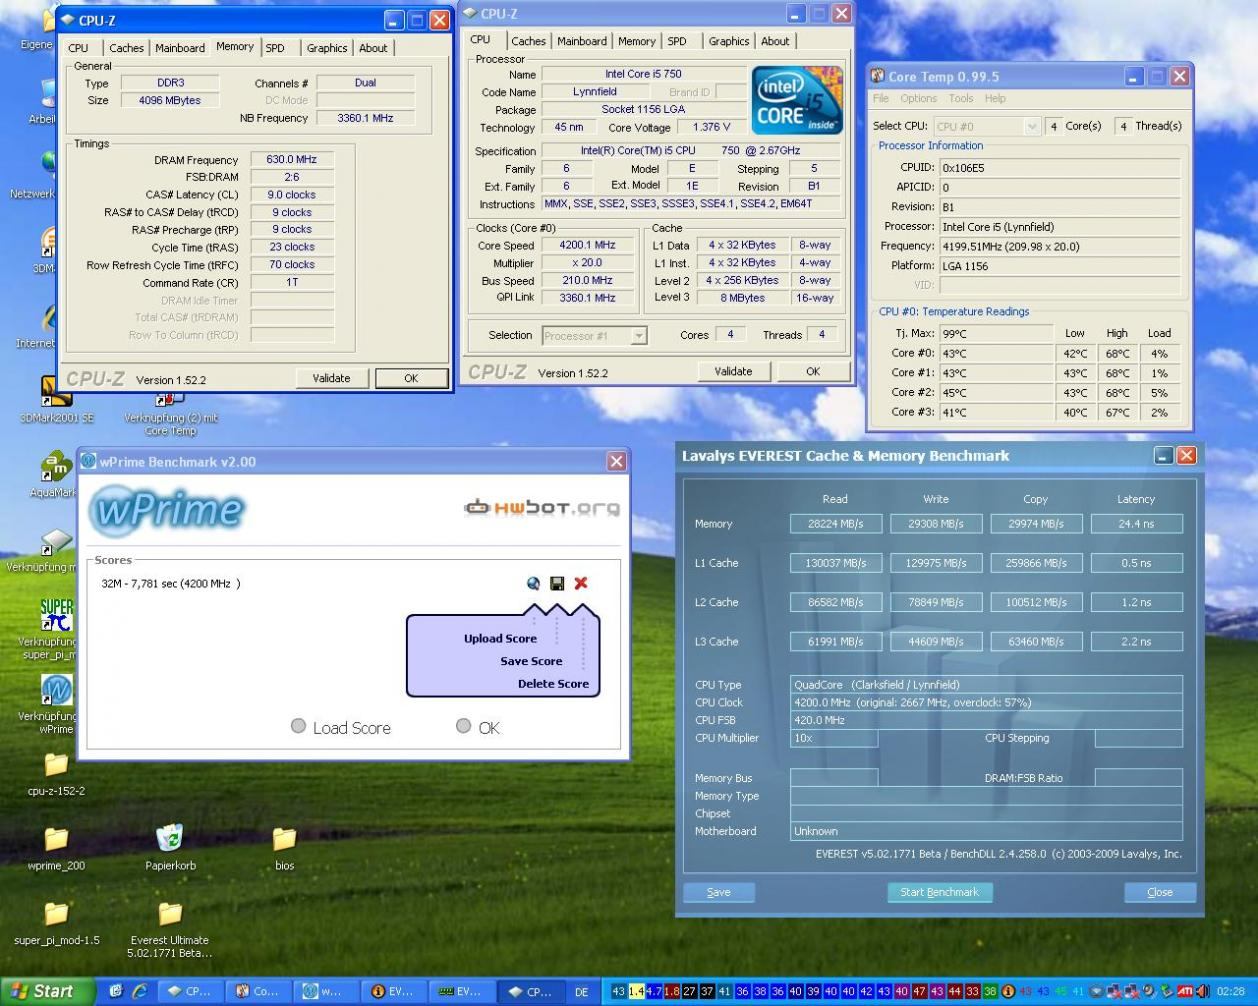Open the Papierkorb recycle bin
1258x1006 pixels.
(170, 847)
